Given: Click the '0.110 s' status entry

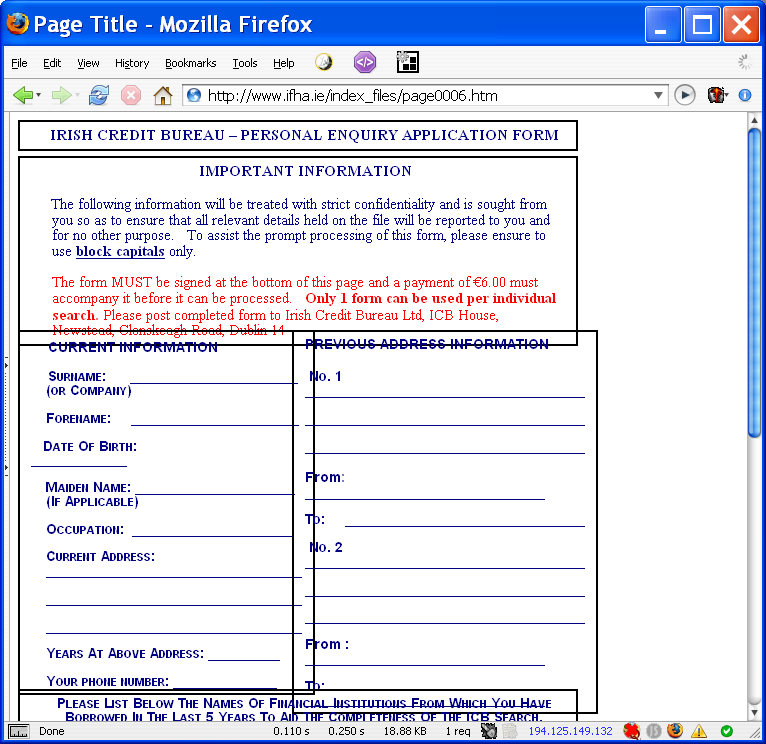Looking at the screenshot, I should (291, 731).
